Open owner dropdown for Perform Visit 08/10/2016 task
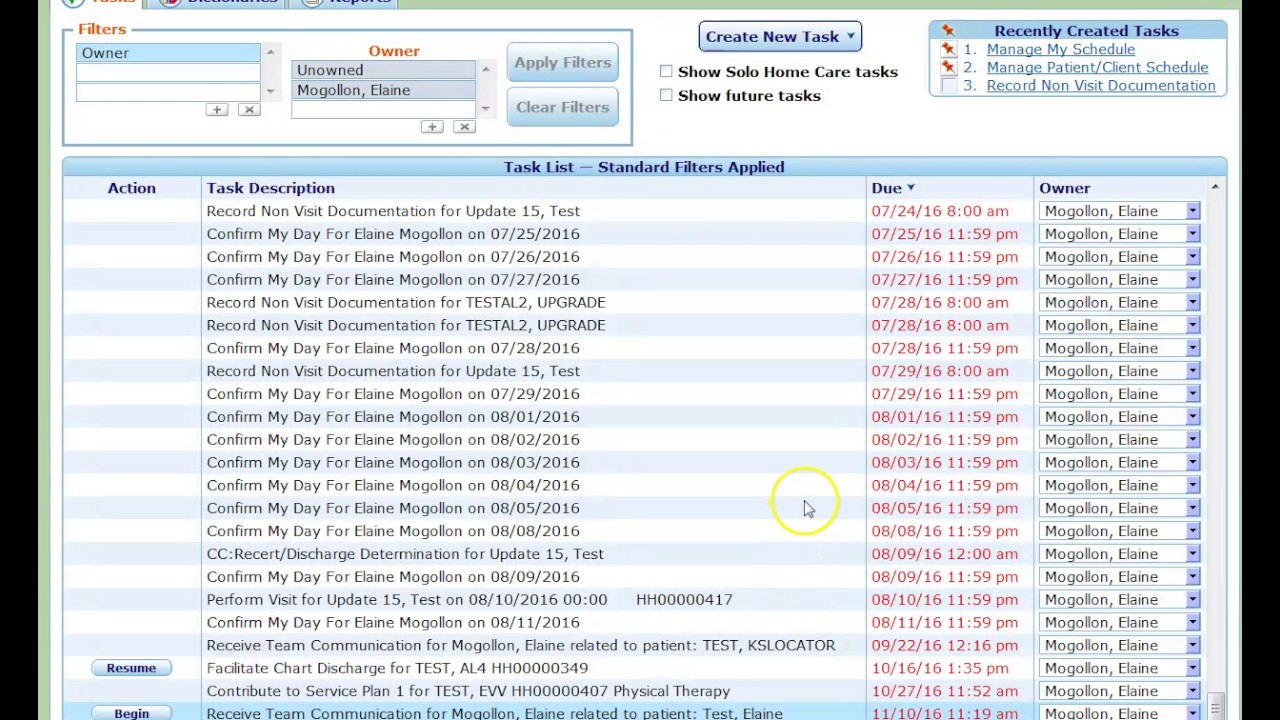 [x=1193, y=600]
